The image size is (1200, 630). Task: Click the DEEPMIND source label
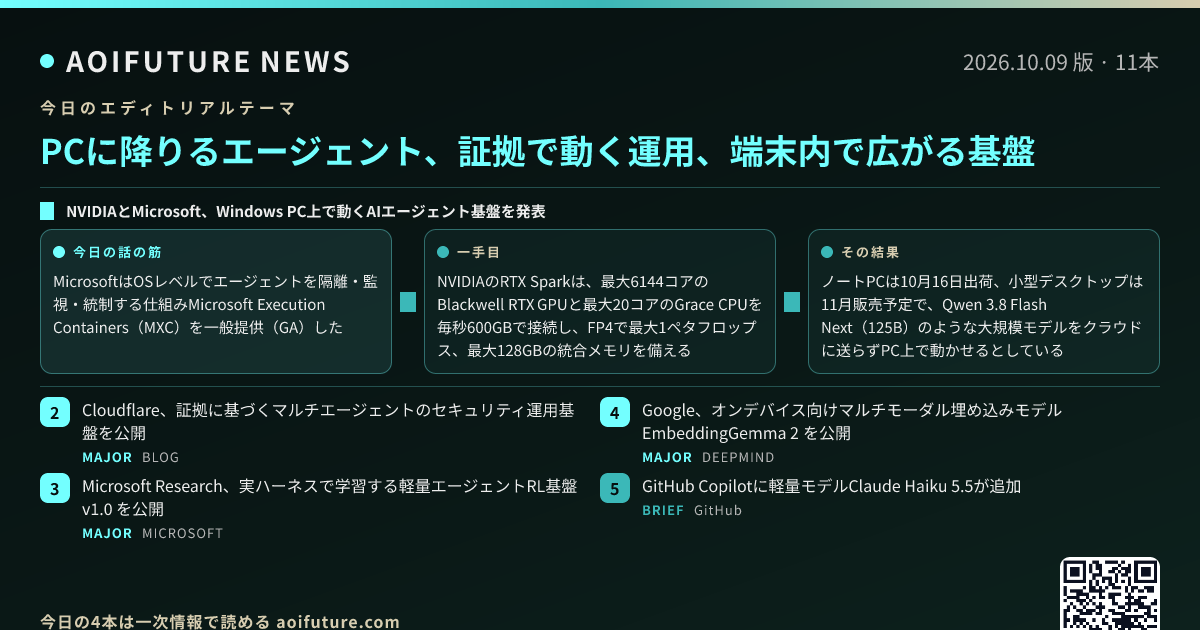pyautogui.click(x=738, y=457)
